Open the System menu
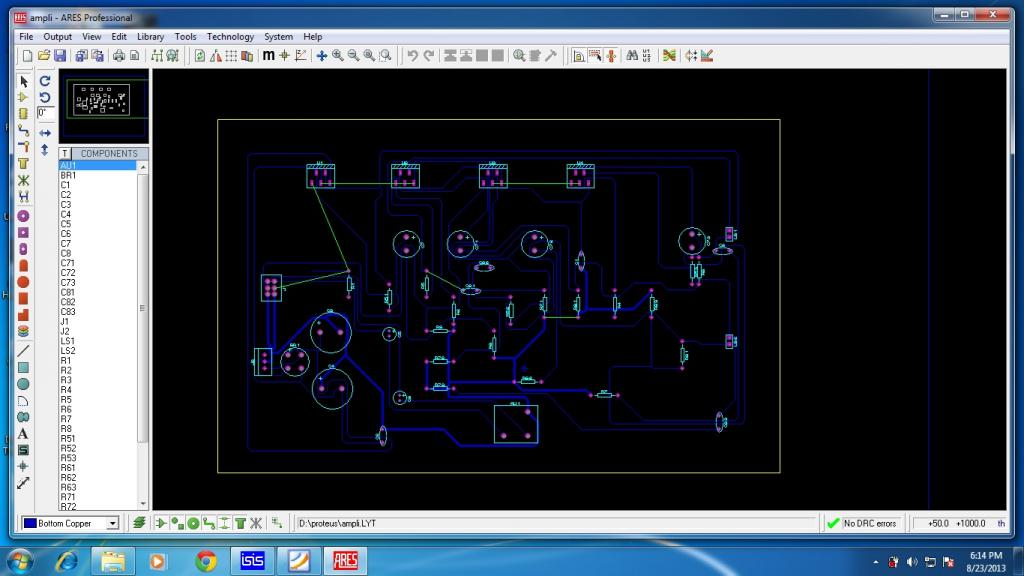Image resolution: width=1024 pixels, height=576 pixels. tap(278, 37)
